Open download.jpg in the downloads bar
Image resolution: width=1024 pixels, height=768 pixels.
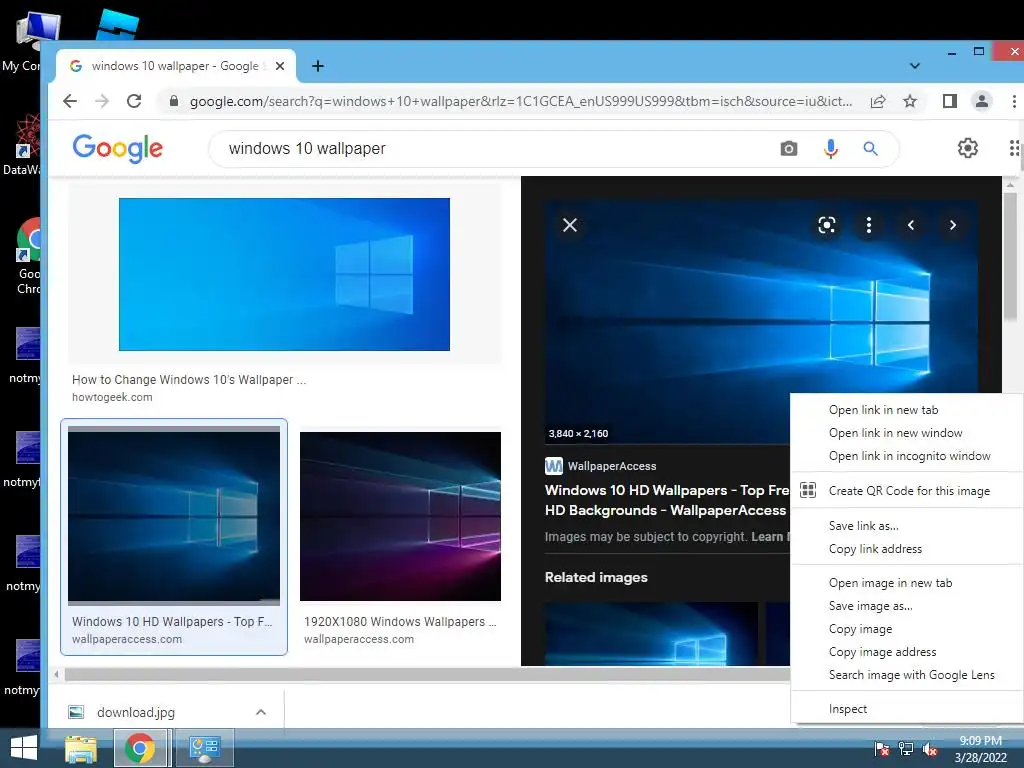click(x=136, y=712)
